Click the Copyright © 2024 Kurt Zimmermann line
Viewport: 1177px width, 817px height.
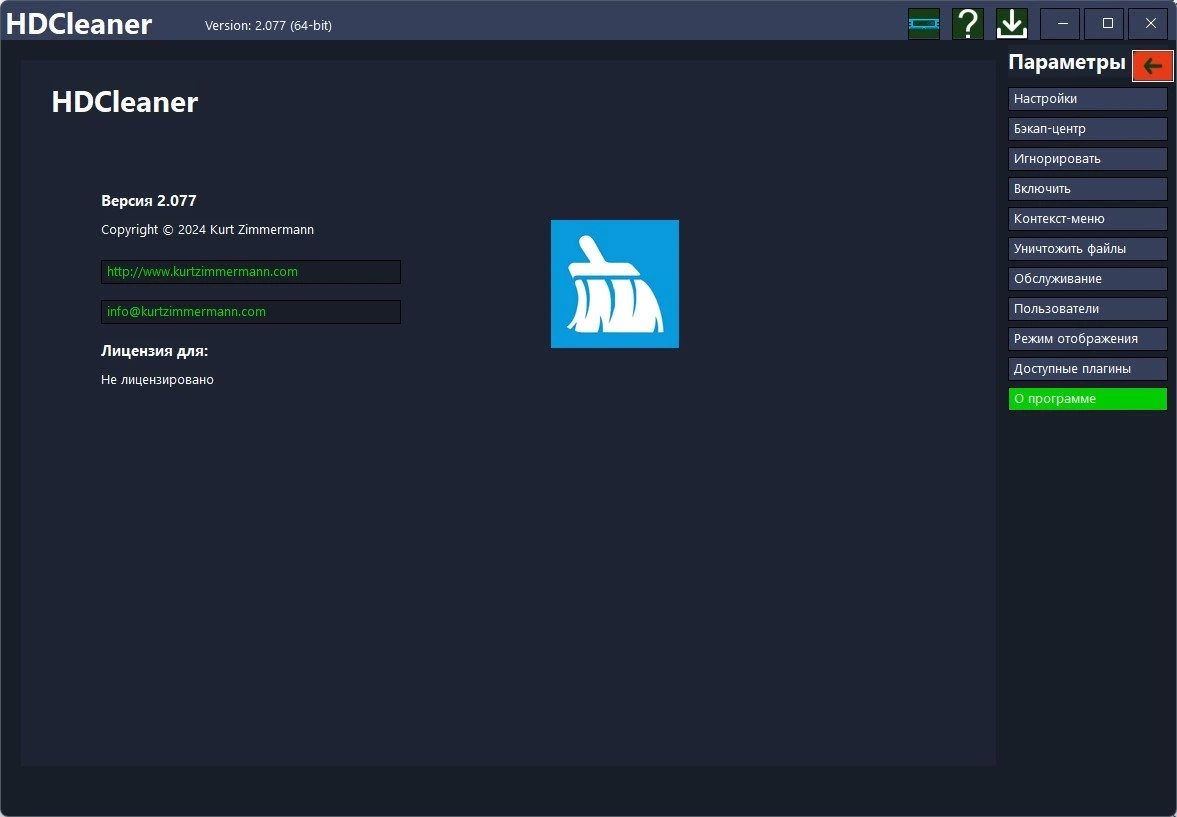[208, 230]
